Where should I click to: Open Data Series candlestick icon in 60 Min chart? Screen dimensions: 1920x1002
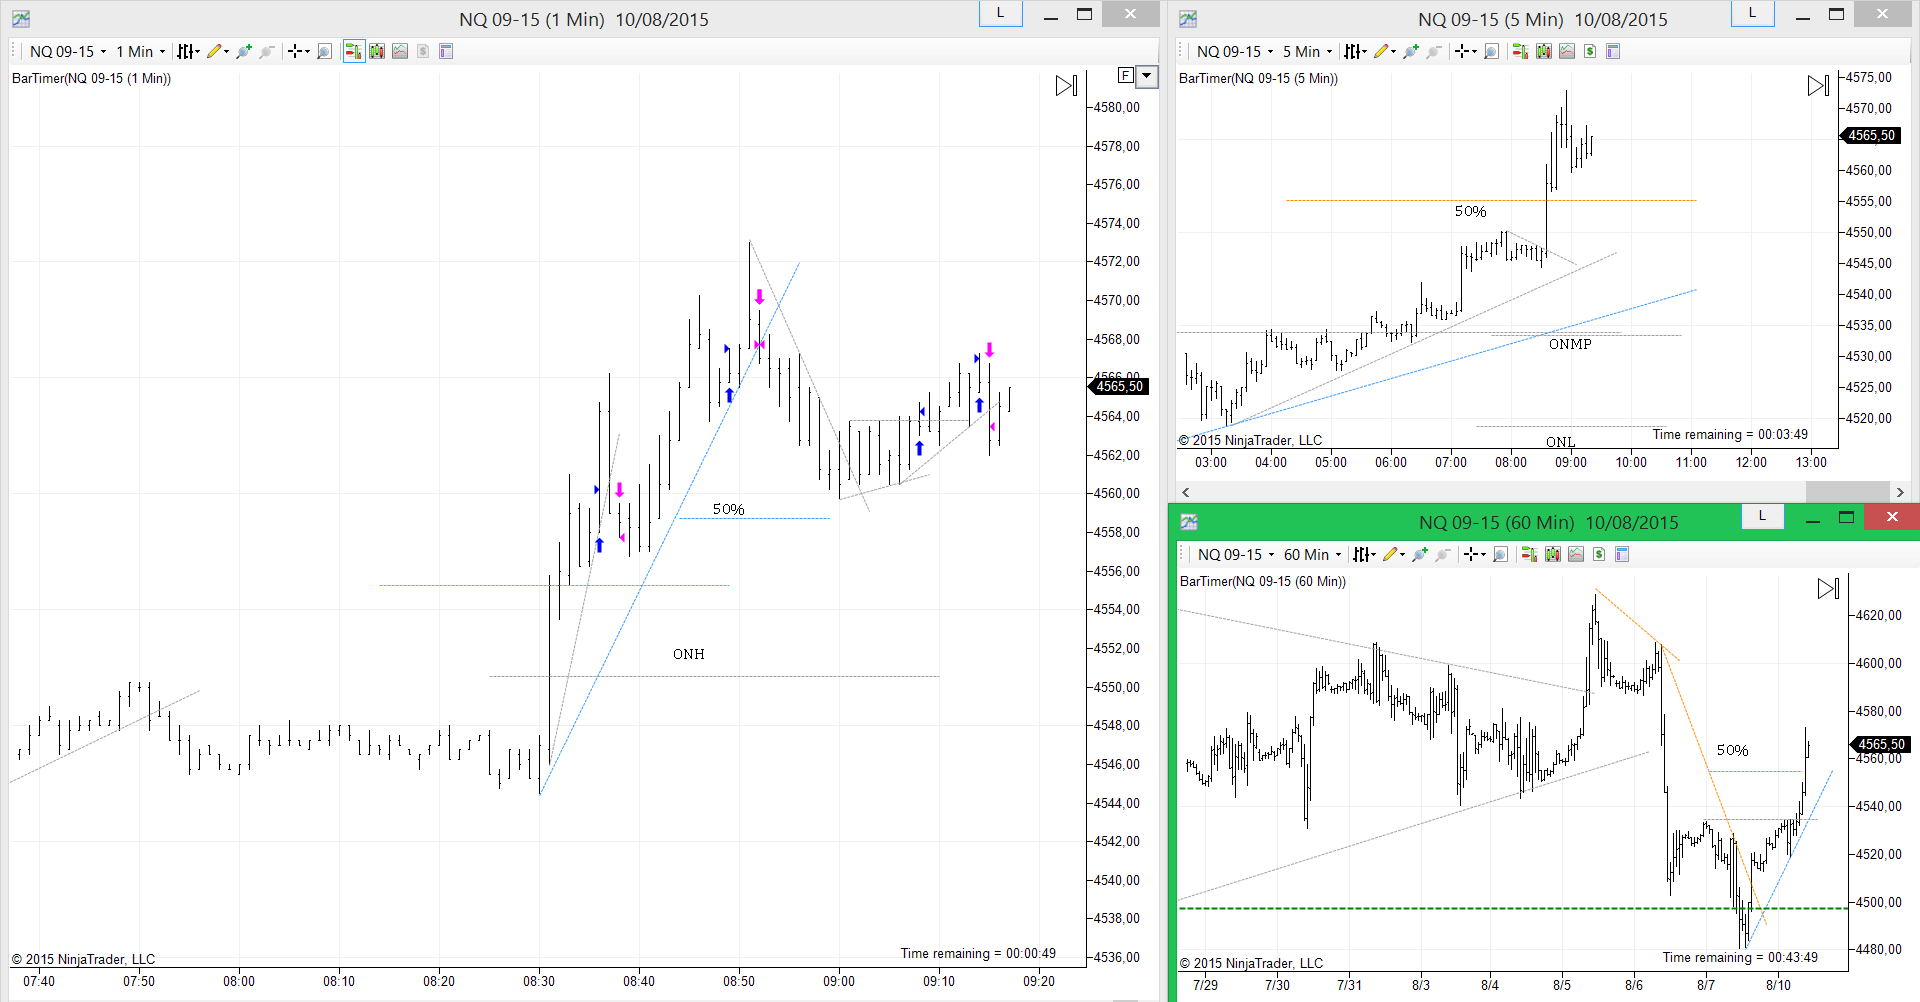pos(1553,554)
